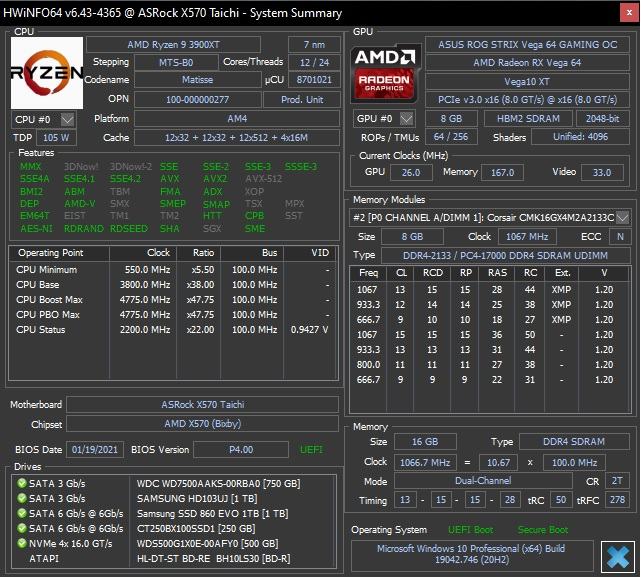Close the System Summary window
Image resolution: width=641 pixels, height=578 pixels.
[629, 13]
